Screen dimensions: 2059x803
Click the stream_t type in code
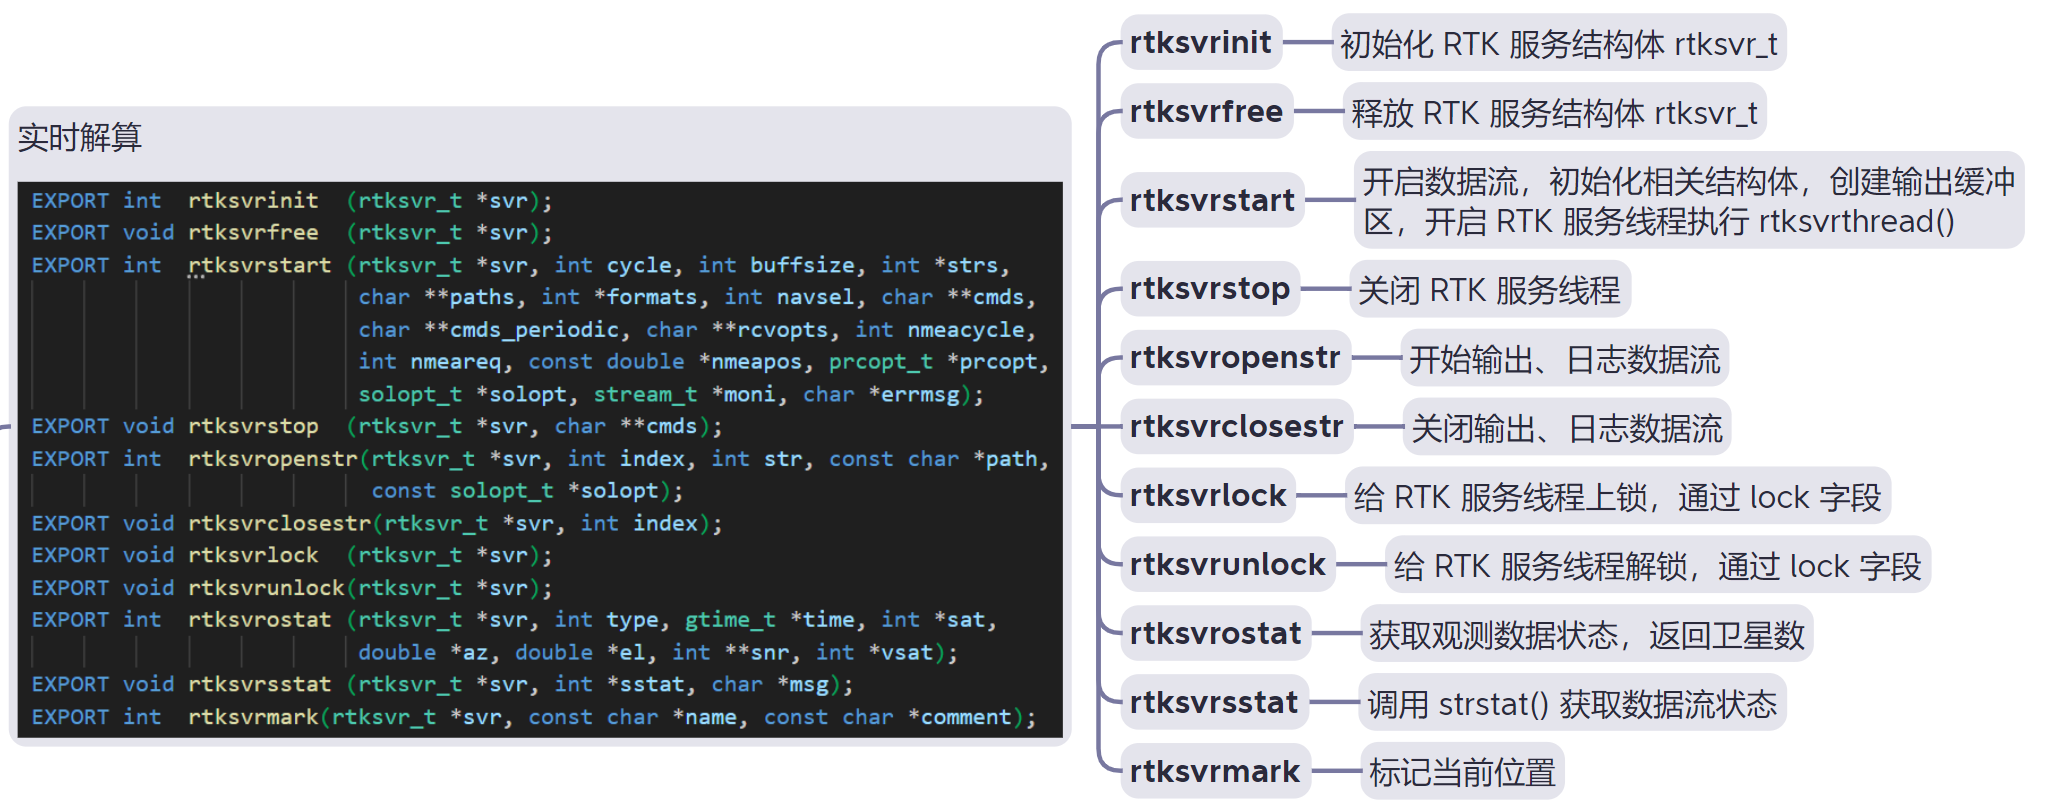pyautogui.click(x=646, y=394)
